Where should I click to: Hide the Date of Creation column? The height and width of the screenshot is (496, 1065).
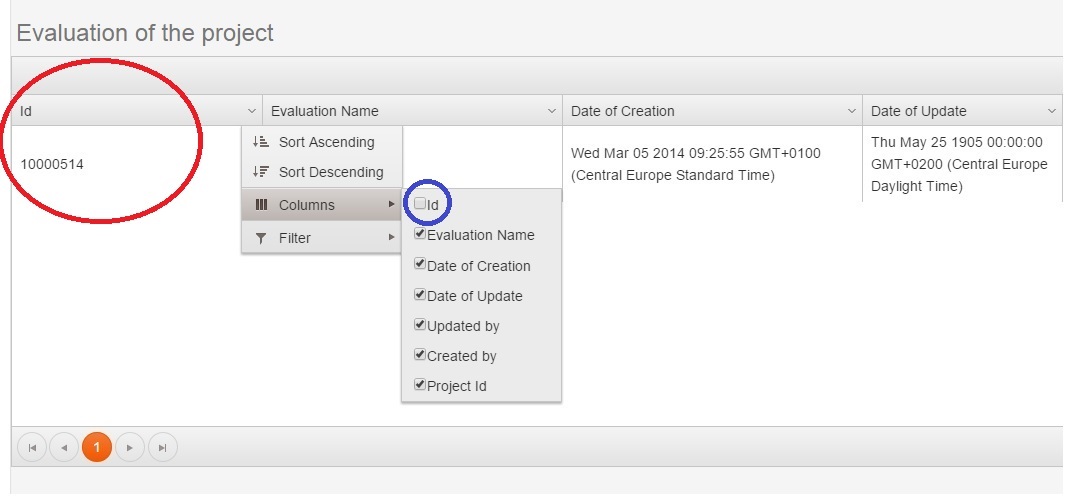tap(420, 265)
